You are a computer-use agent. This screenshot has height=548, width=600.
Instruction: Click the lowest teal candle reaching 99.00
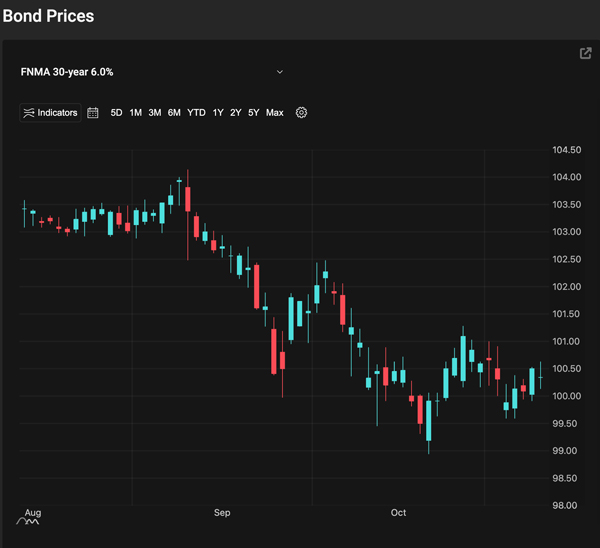(429, 421)
